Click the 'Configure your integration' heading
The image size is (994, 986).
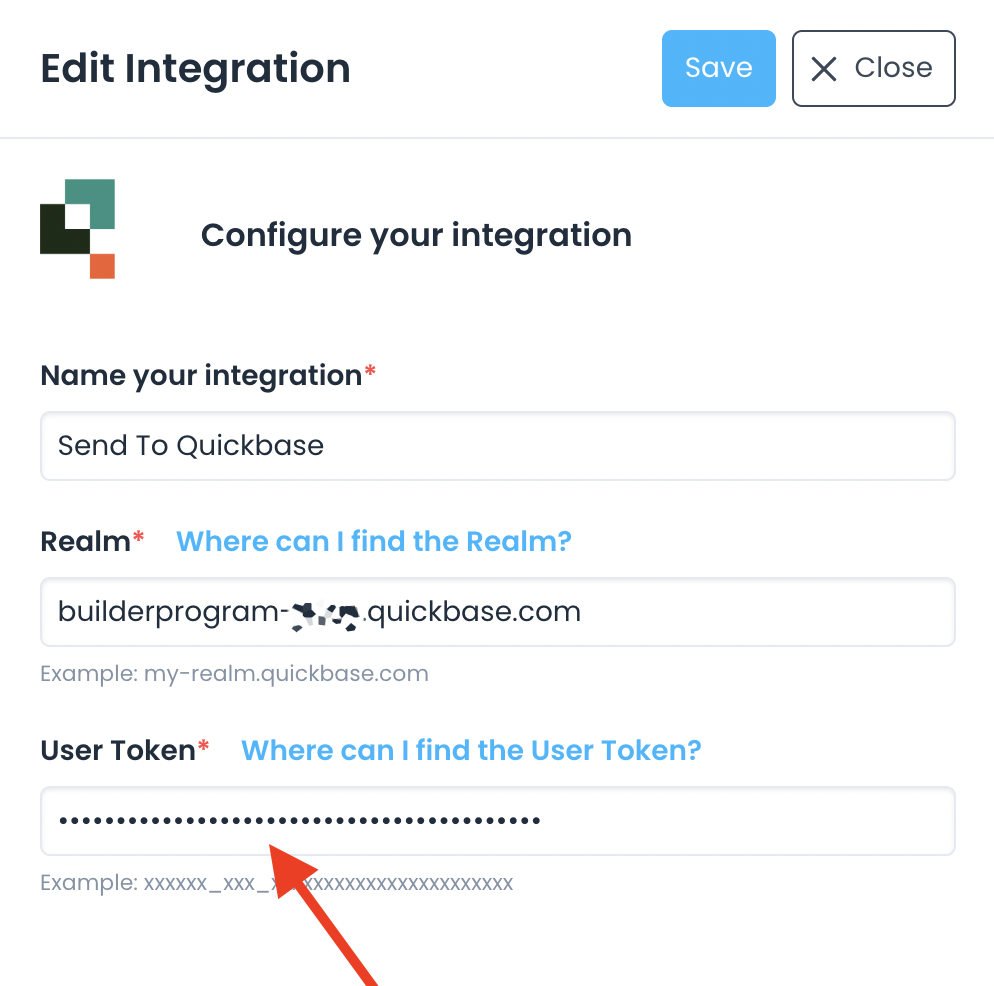416,236
